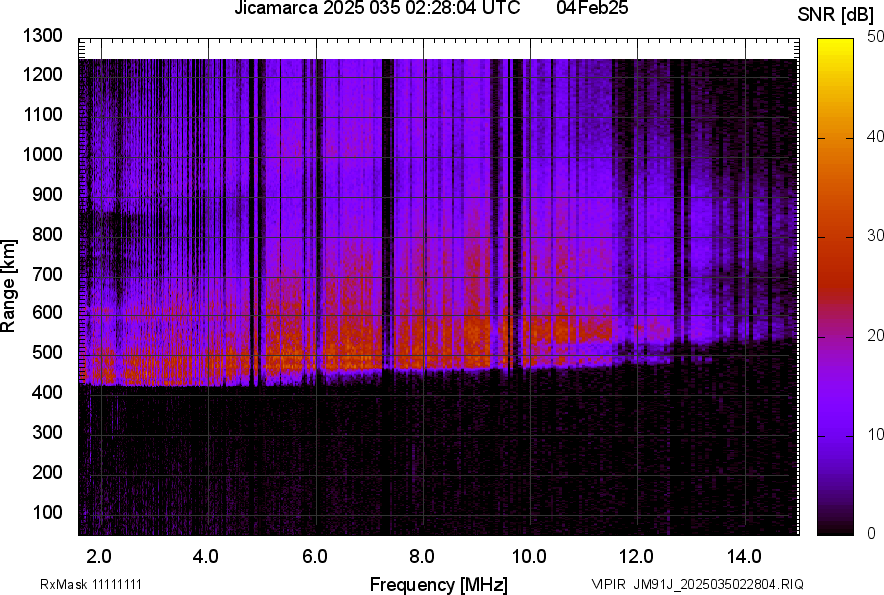884x595 pixels.
Task: Click the VIPIR JM91J .RIQ filename label
Action: click(x=697, y=584)
